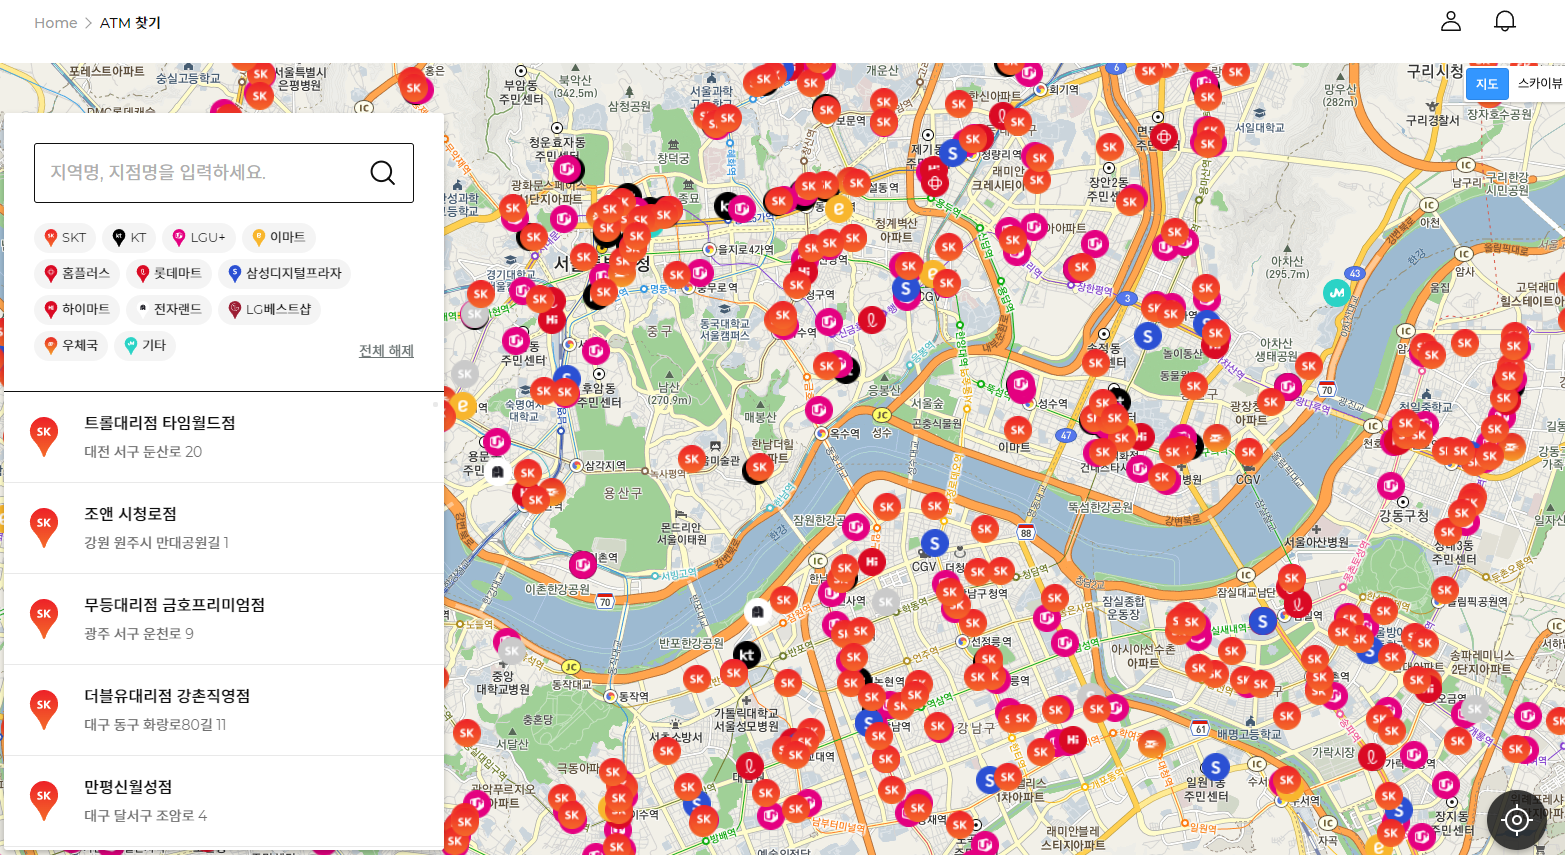Toggle the KT filter chip
The height and width of the screenshot is (855, 1565).
129,237
